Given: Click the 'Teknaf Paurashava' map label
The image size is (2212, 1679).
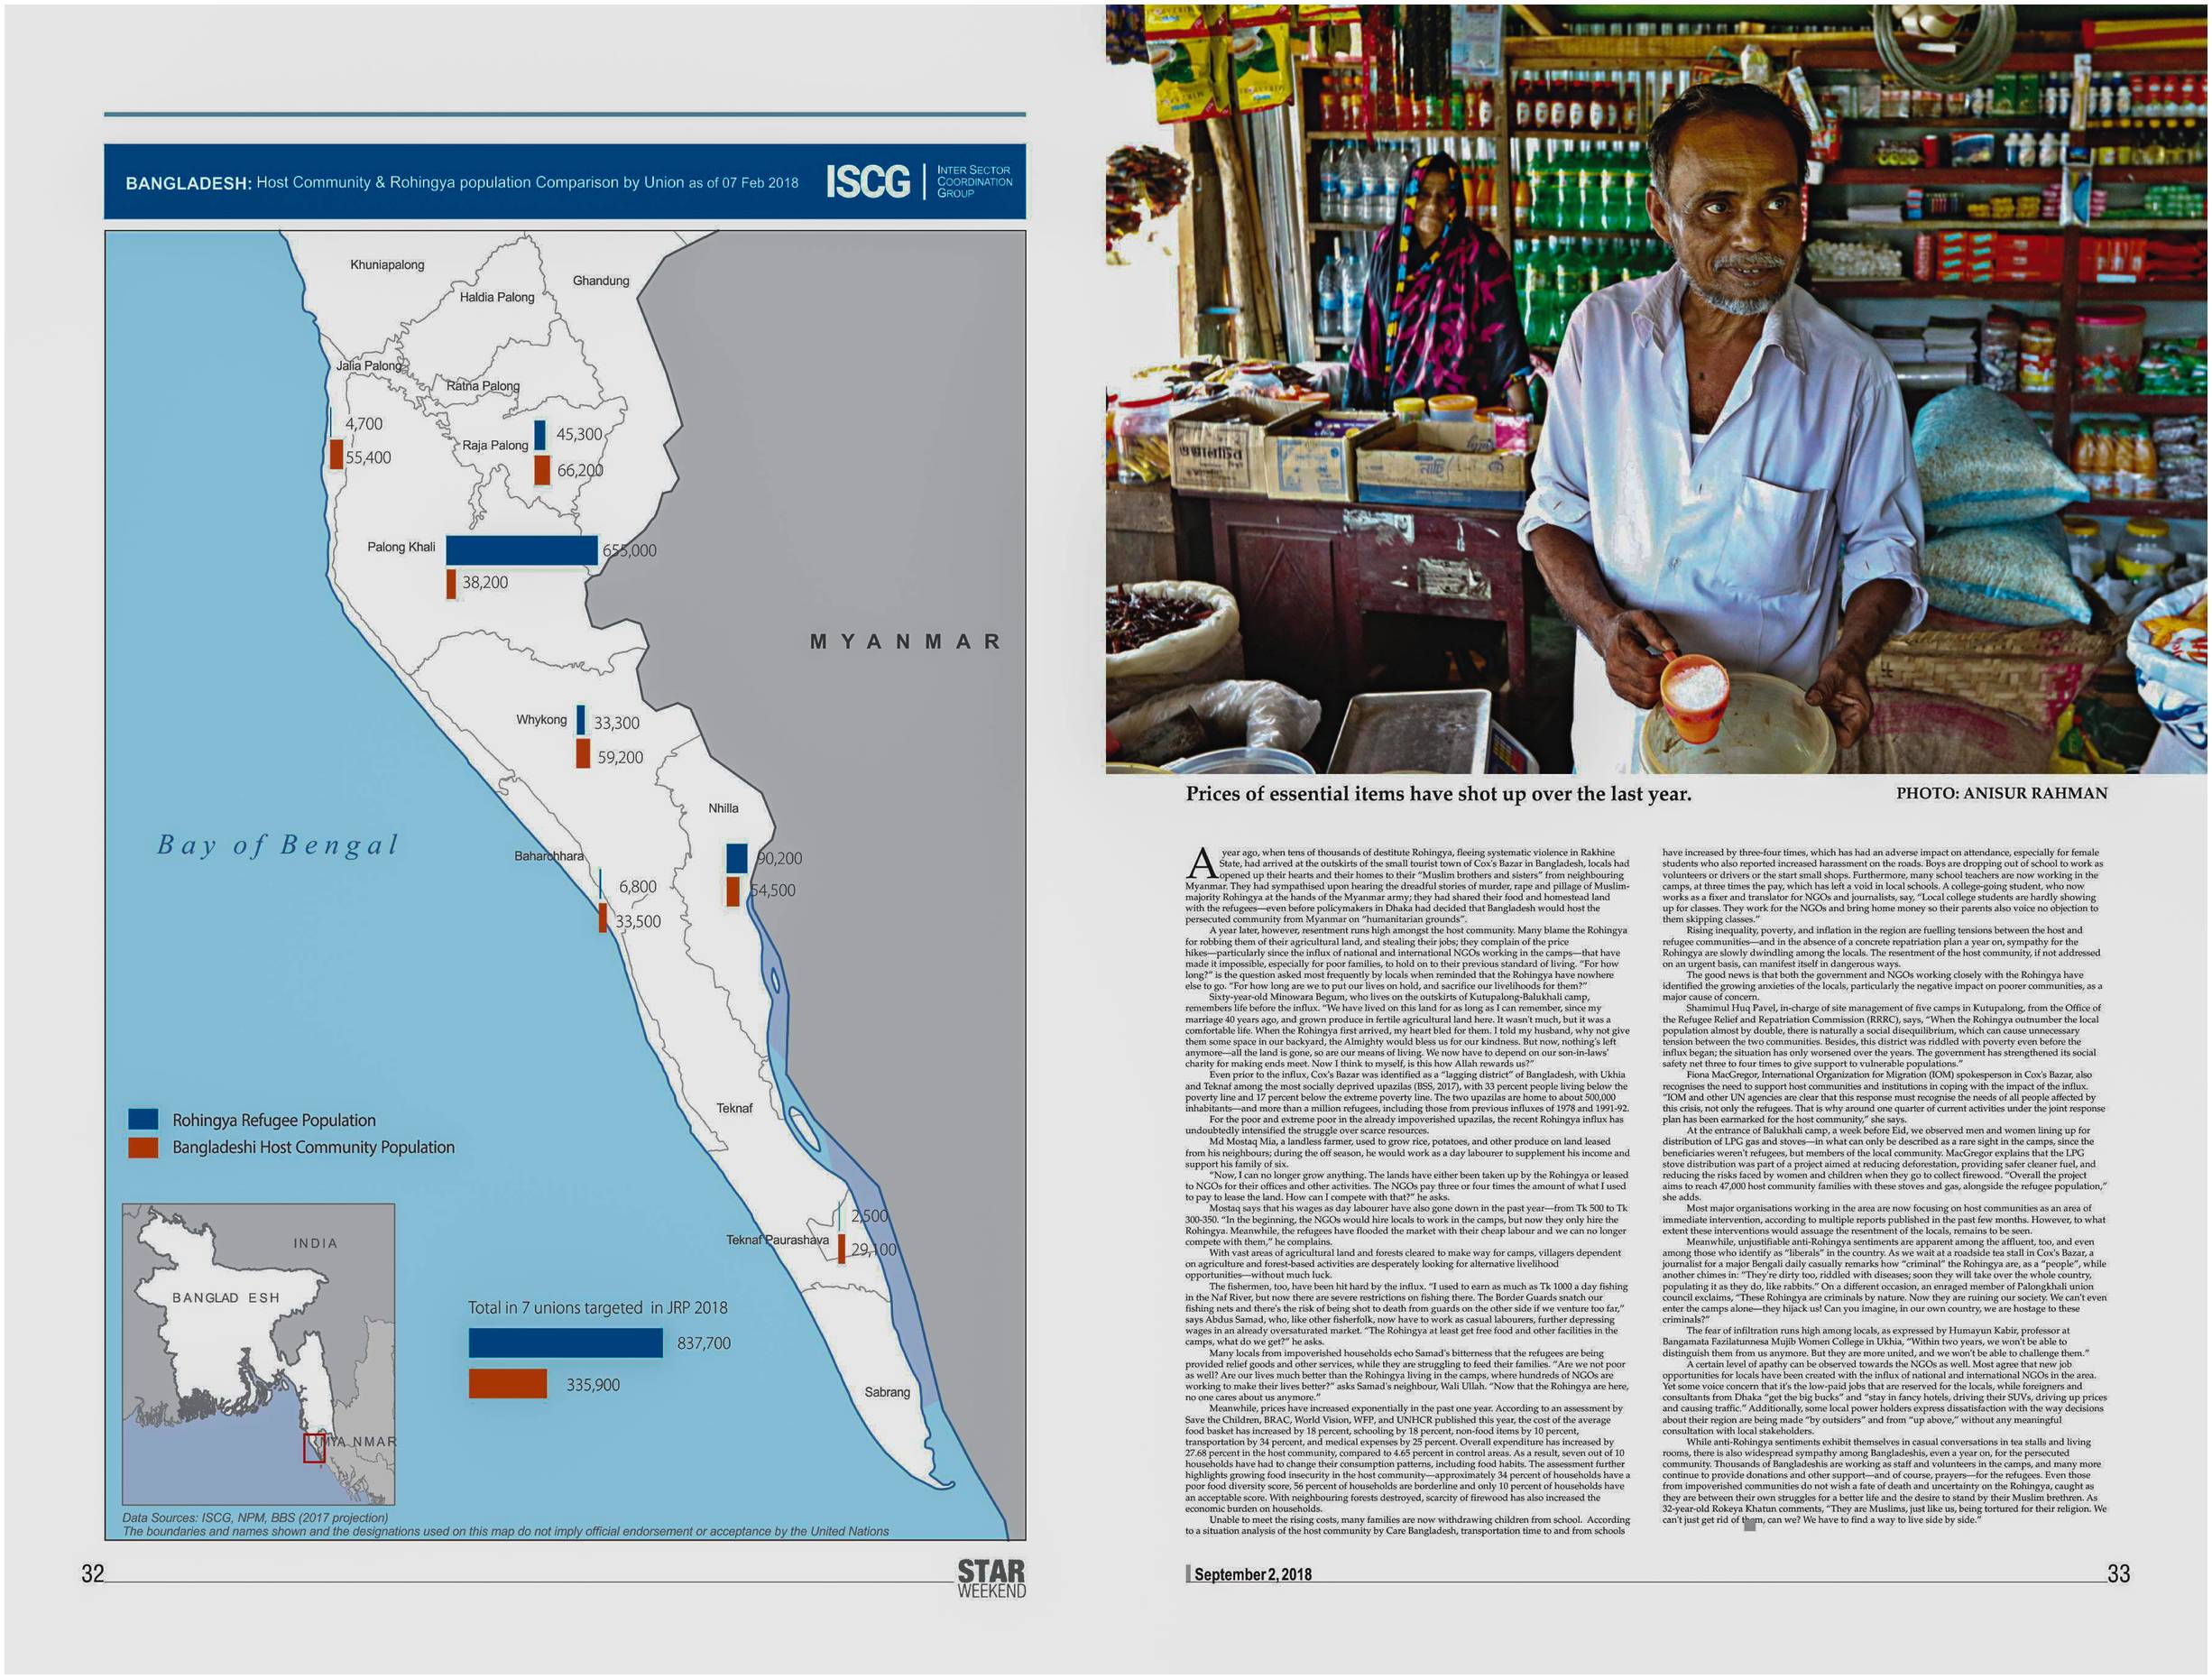Looking at the screenshot, I should 776,1239.
